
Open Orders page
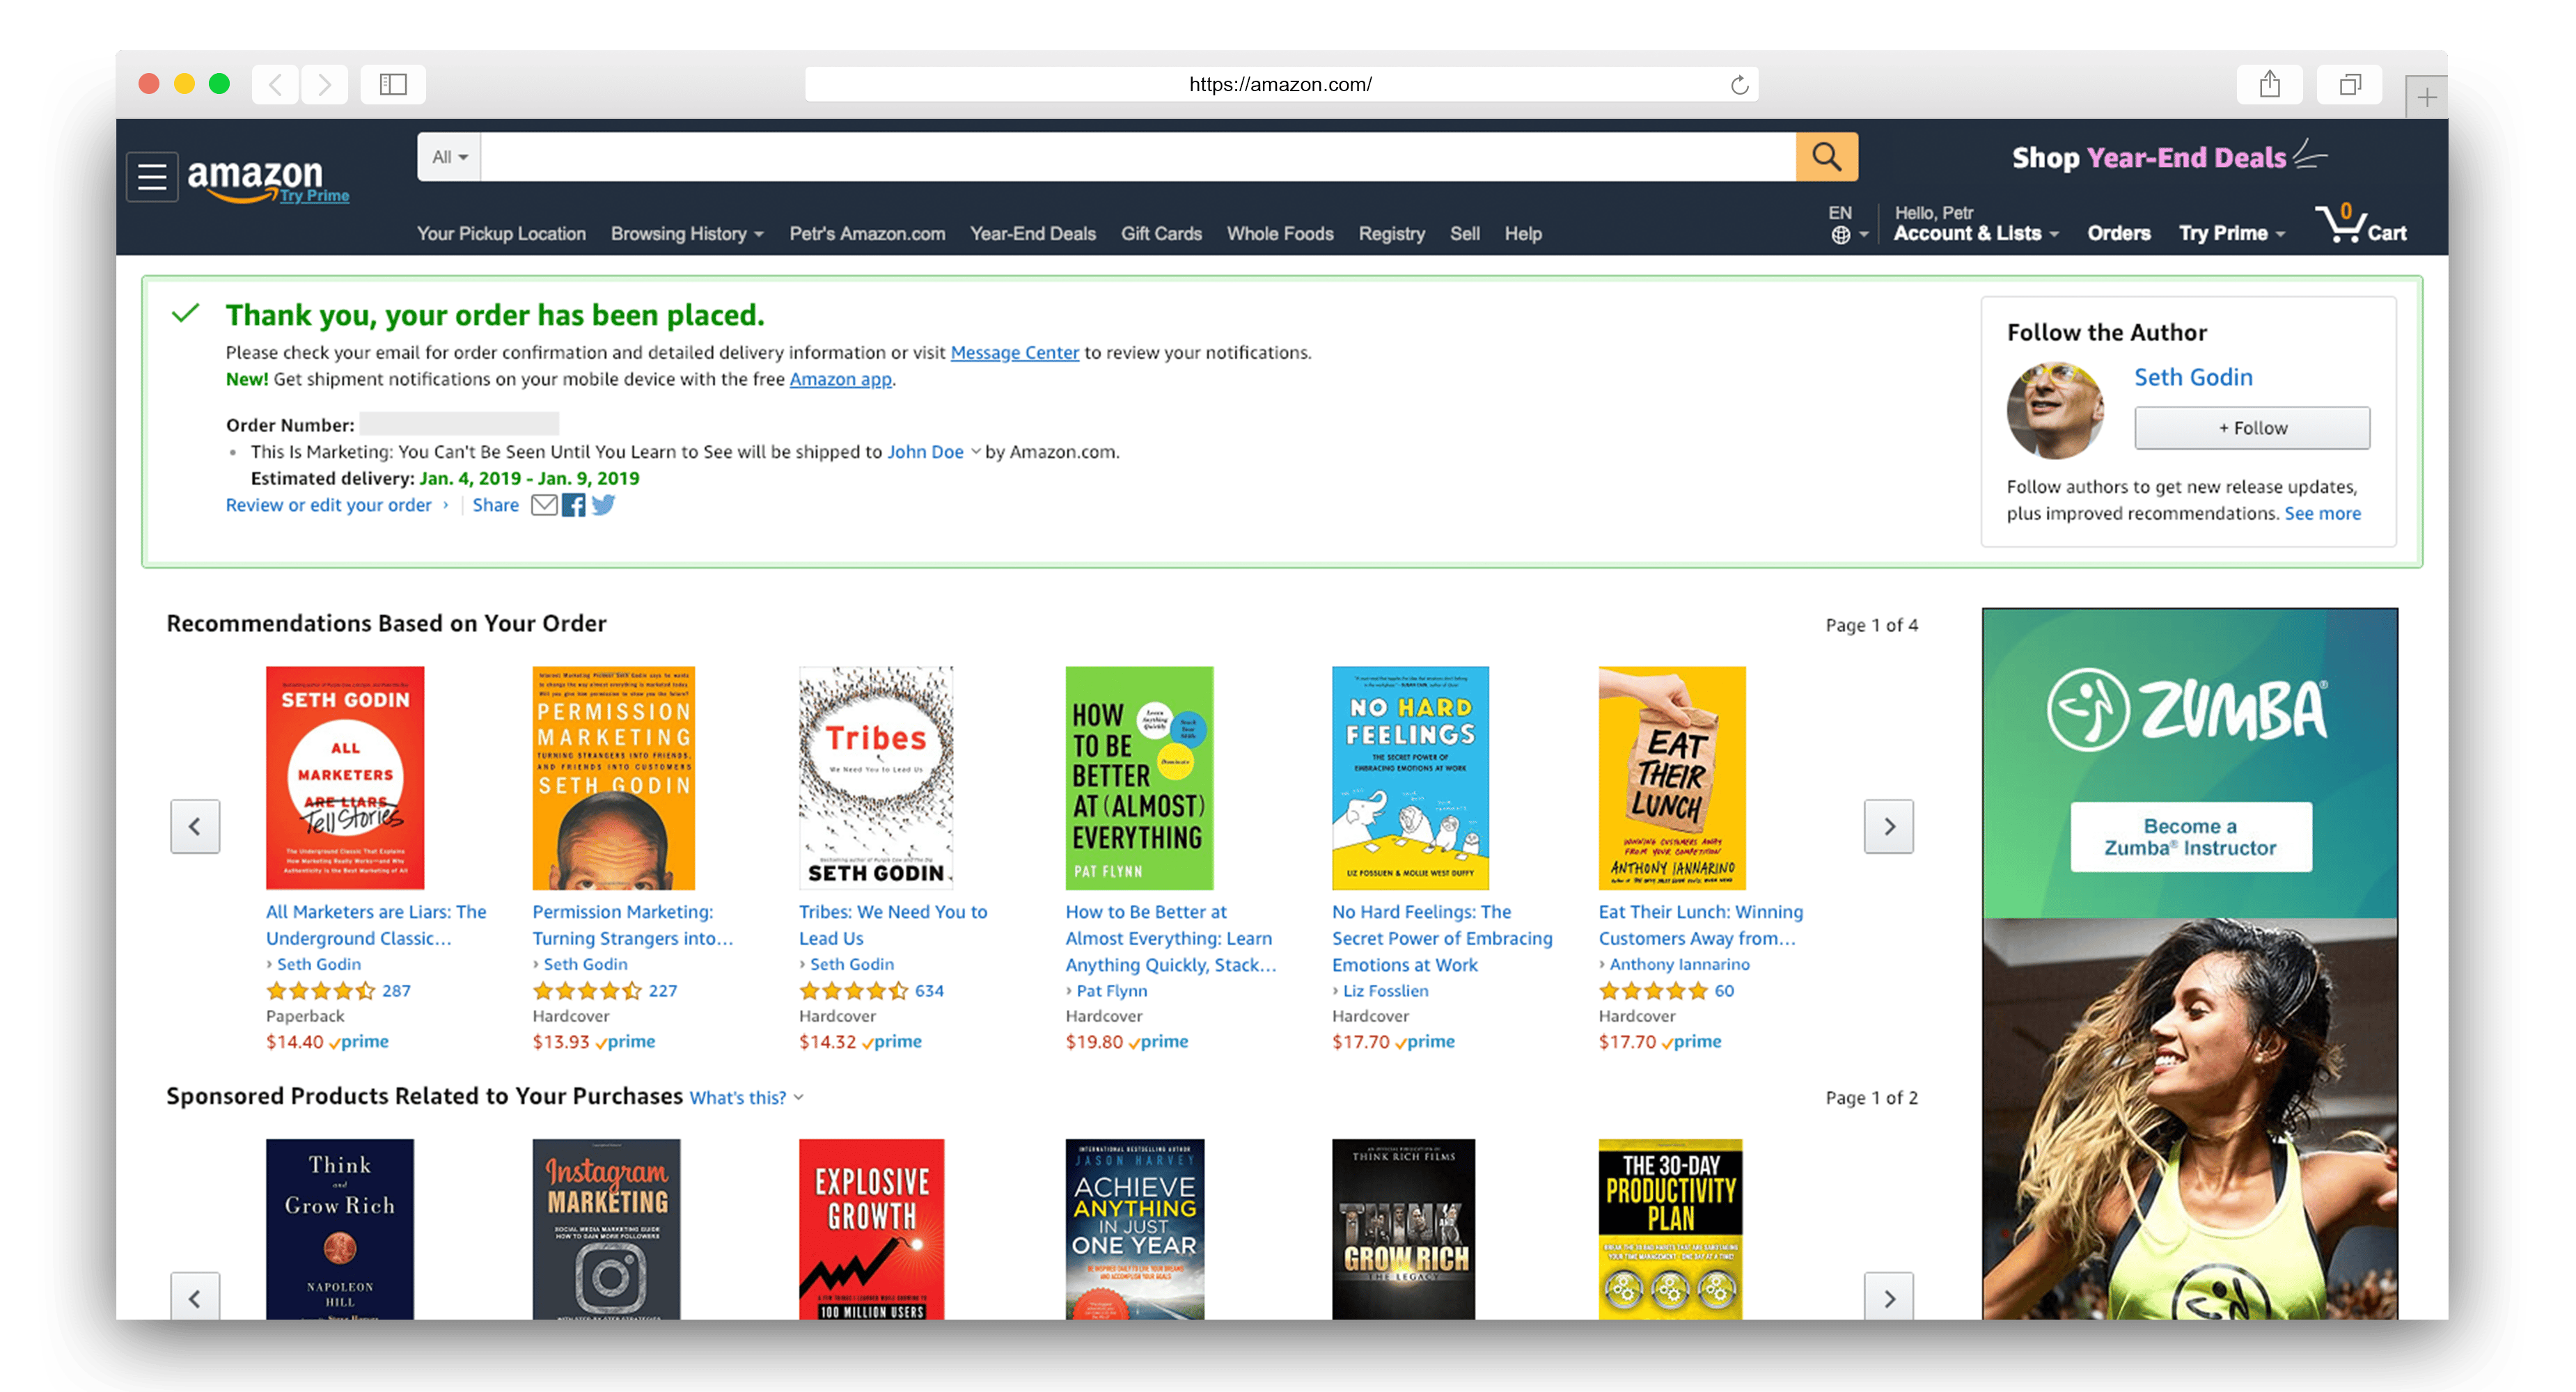[2118, 234]
